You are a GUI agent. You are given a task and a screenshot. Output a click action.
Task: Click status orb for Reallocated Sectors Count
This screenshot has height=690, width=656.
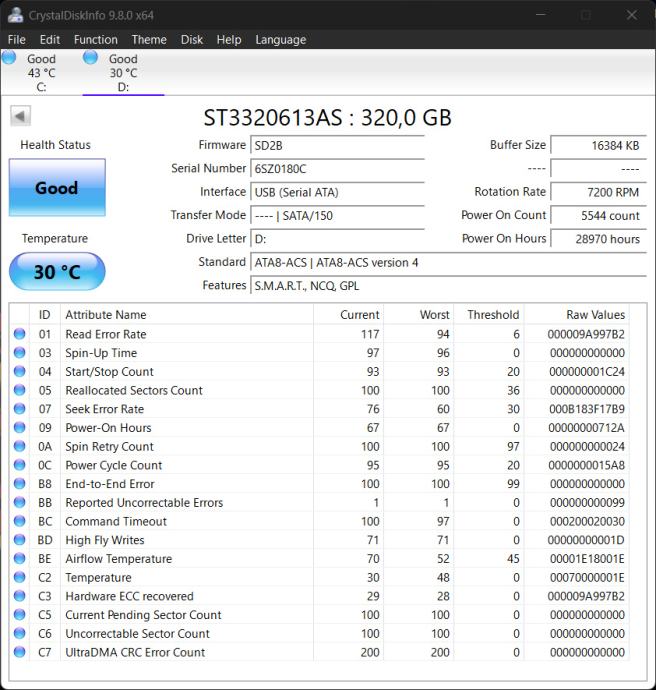point(20,390)
